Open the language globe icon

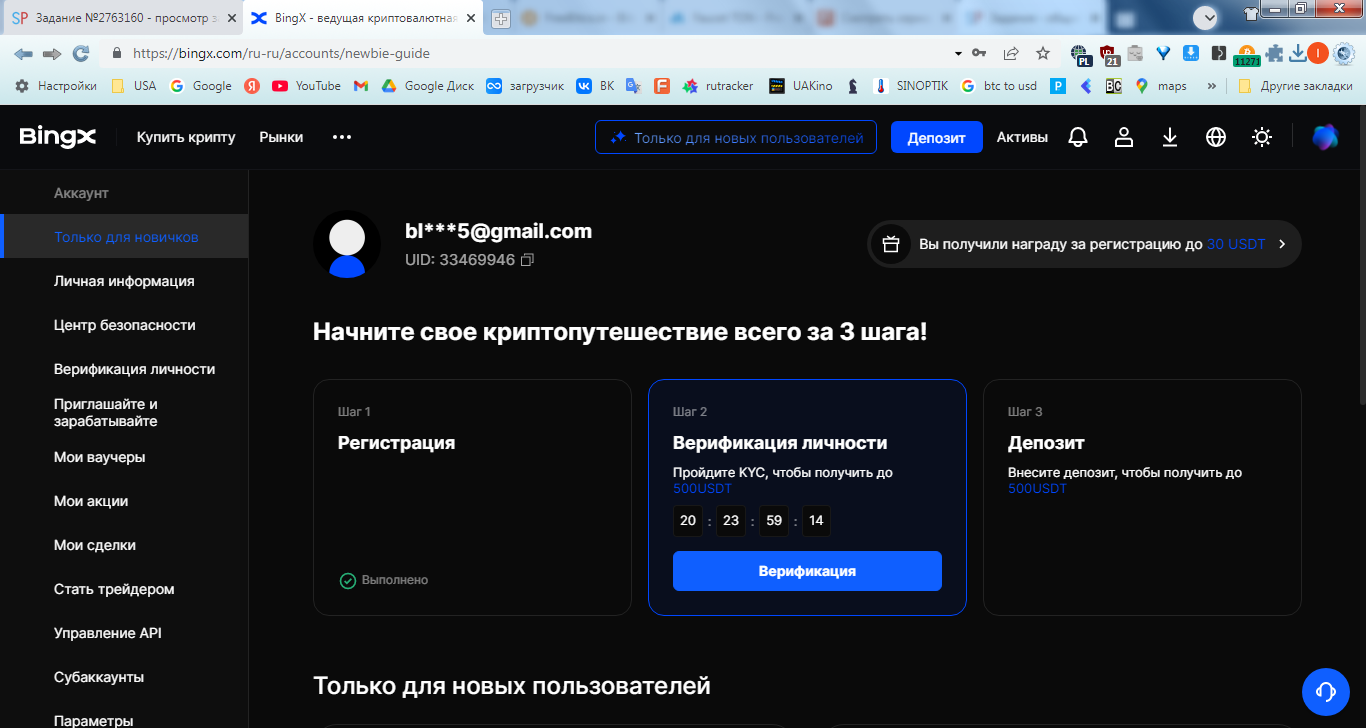[1216, 137]
